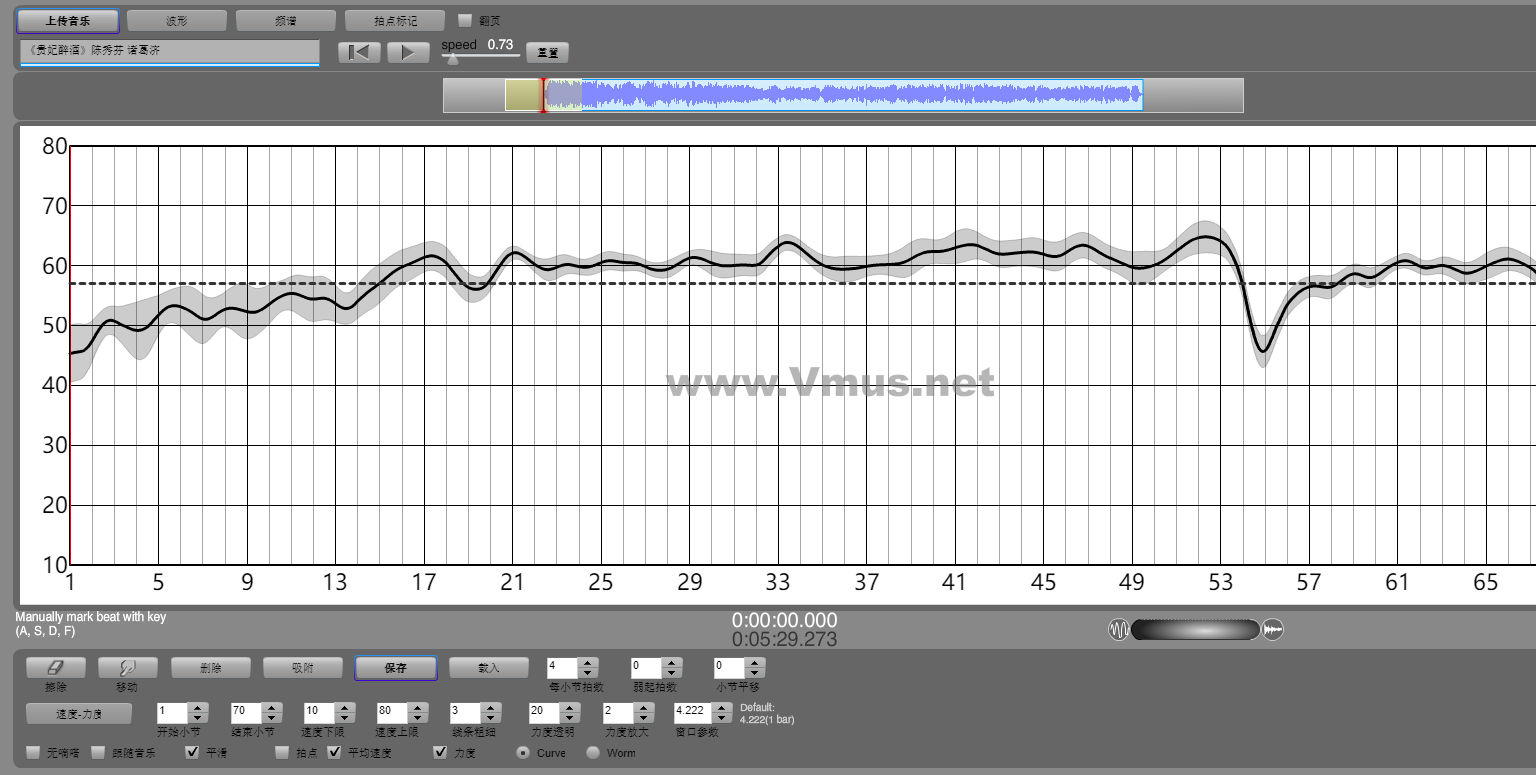Increase the 每小节拍数 beats-per-bar stepper
The image size is (1536, 775).
[x=589, y=662]
